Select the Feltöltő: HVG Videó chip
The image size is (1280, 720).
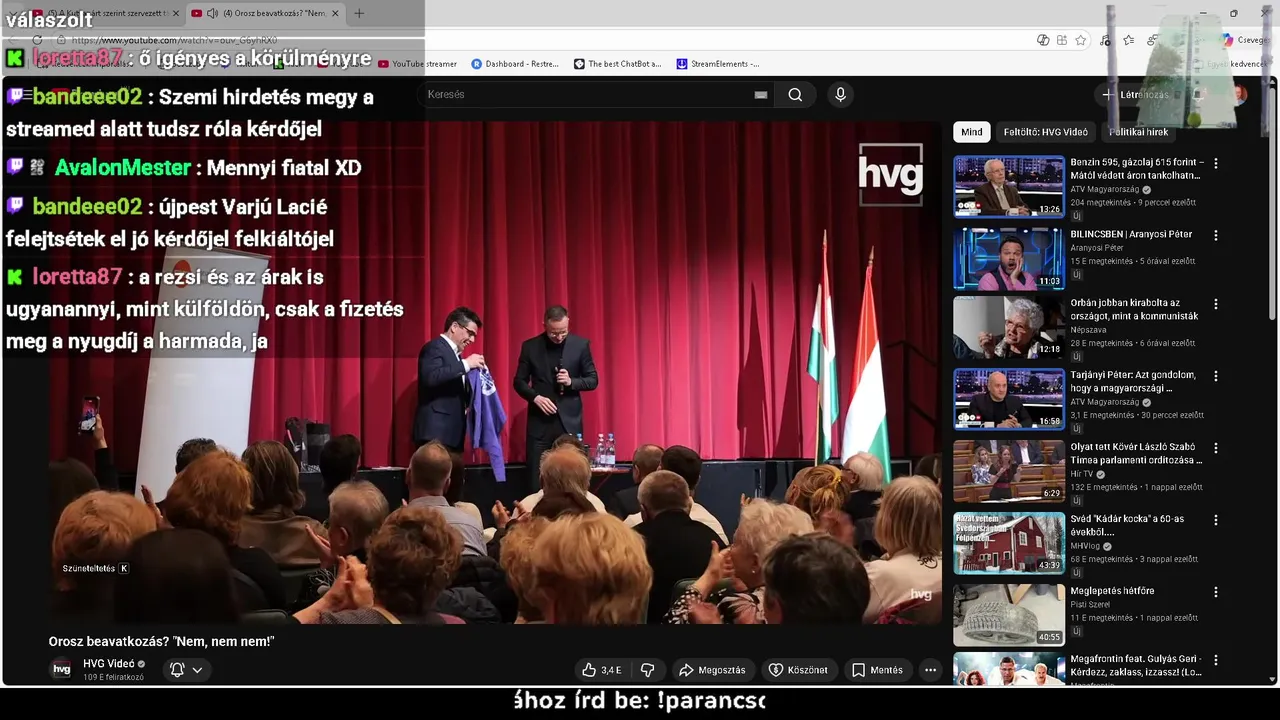[1045, 132]
